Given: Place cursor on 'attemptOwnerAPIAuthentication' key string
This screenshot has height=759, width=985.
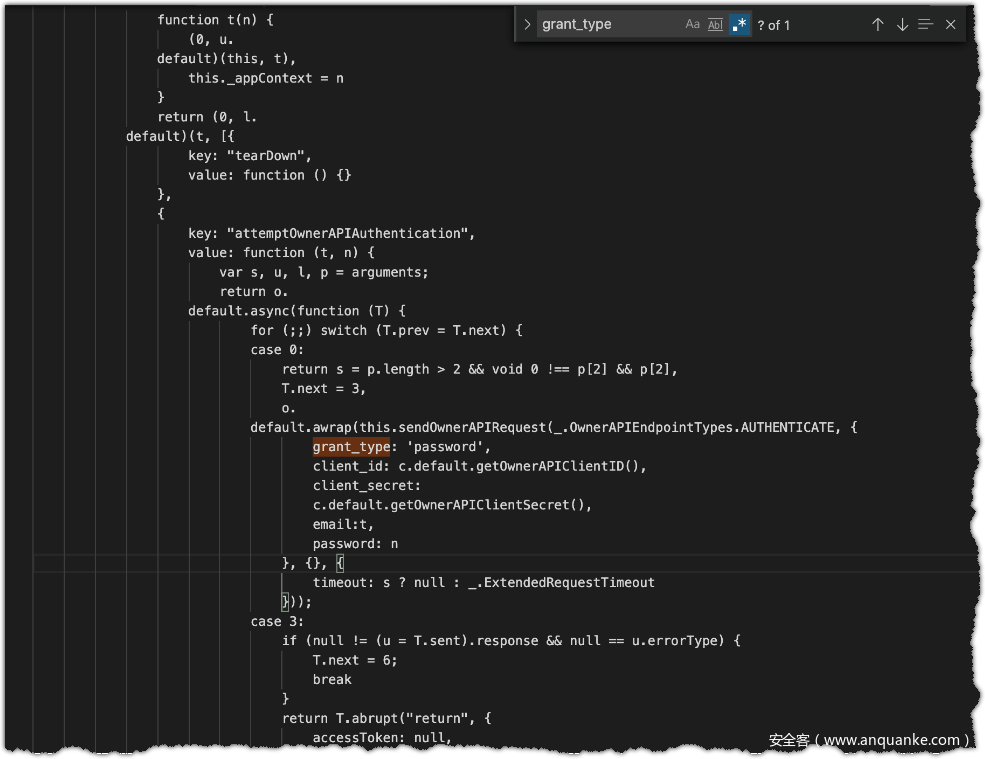Looking at the screenshot, I should (350, 233).
